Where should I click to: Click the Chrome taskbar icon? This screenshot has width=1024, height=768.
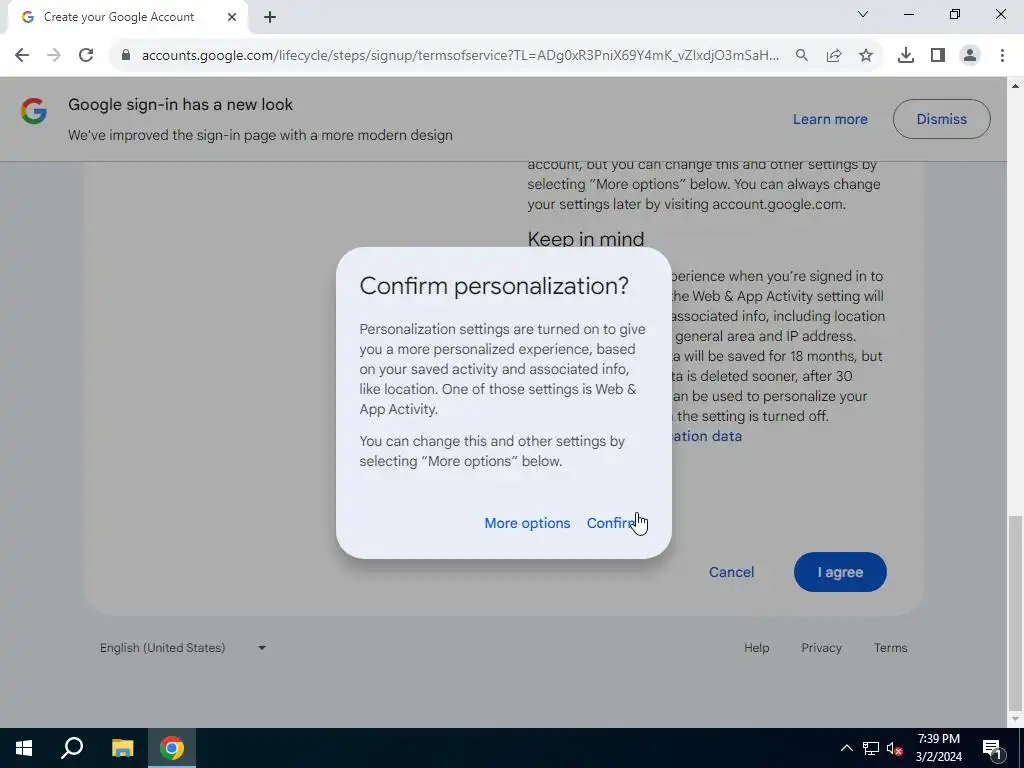pyautogui.click(x=172, y=748)
